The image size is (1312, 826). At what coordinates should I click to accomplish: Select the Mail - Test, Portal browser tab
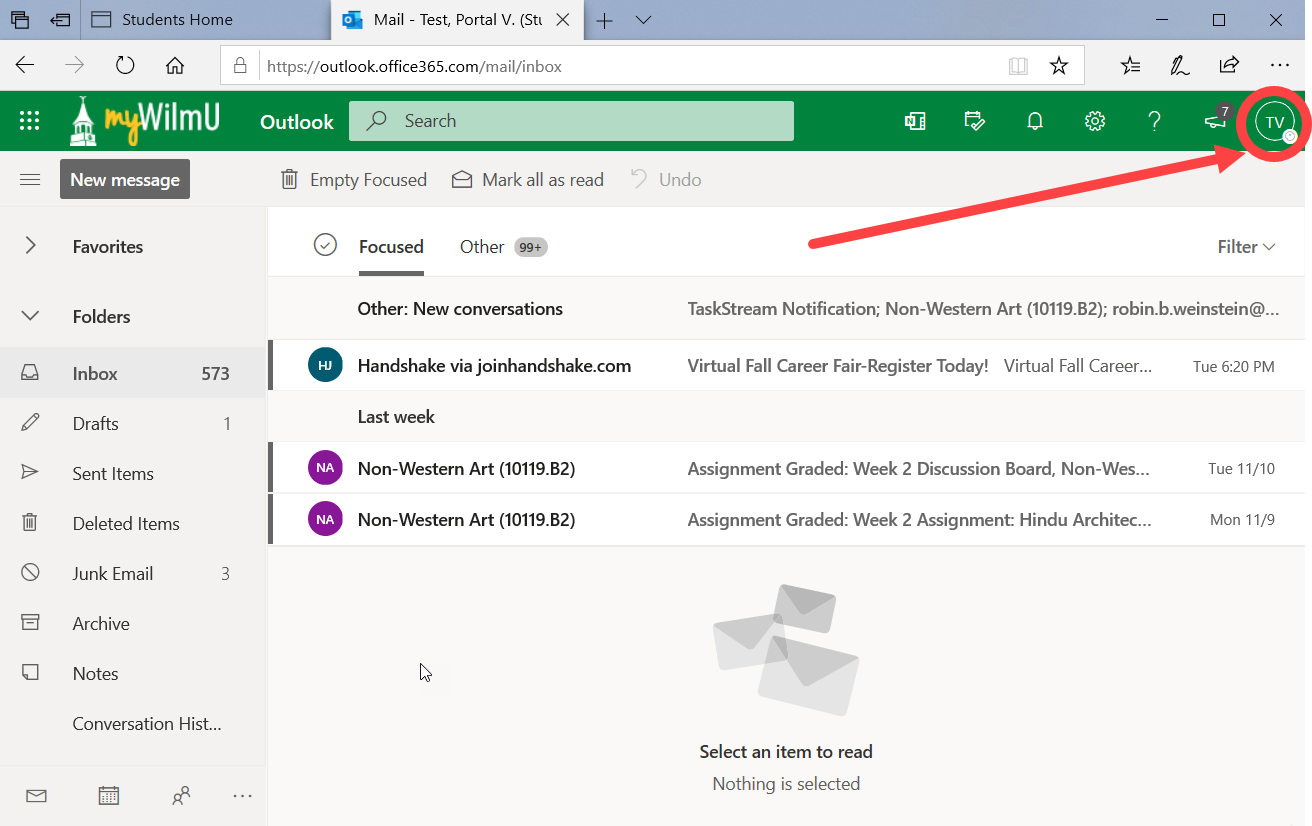point(457,20)
